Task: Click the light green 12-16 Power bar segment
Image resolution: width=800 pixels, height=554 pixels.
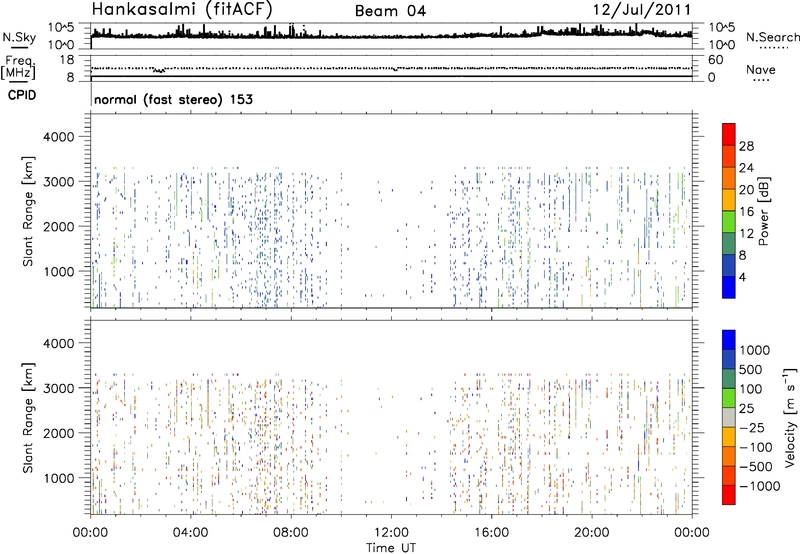Action: tap(729, 222)
